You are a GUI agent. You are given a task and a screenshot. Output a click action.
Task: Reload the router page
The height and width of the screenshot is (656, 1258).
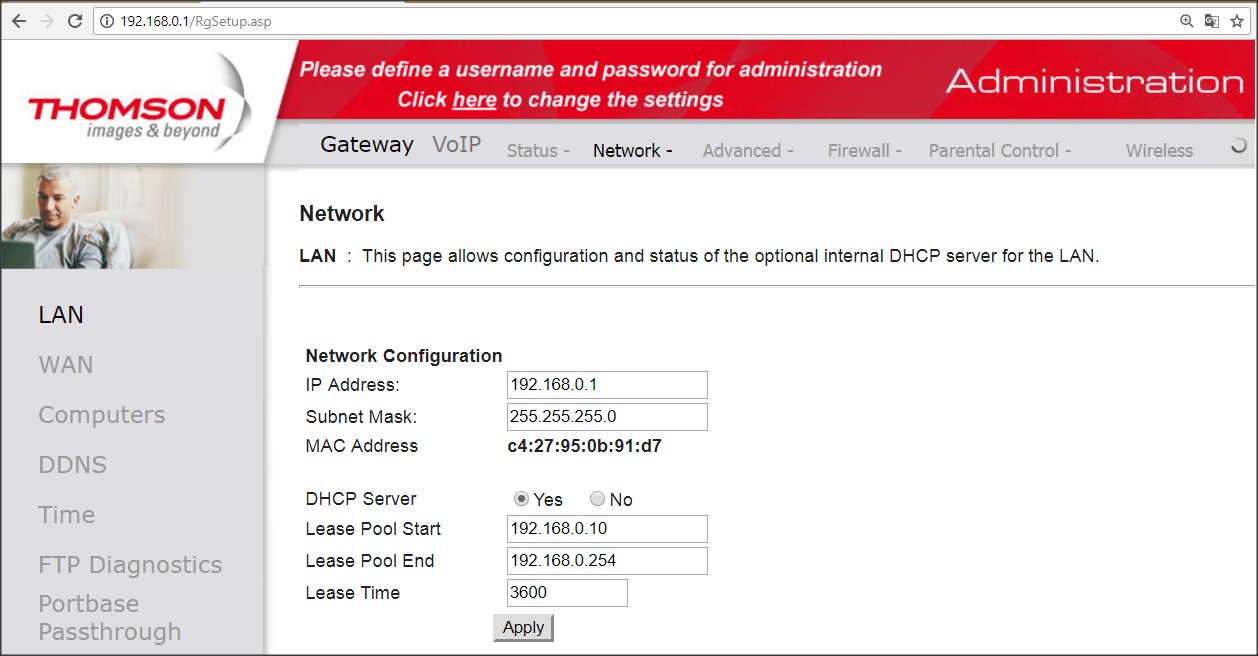pos(75,21)
